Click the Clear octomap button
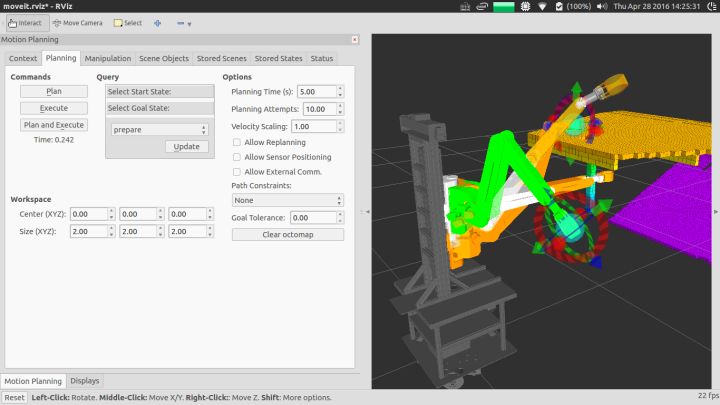 click(x=287, y=235)
